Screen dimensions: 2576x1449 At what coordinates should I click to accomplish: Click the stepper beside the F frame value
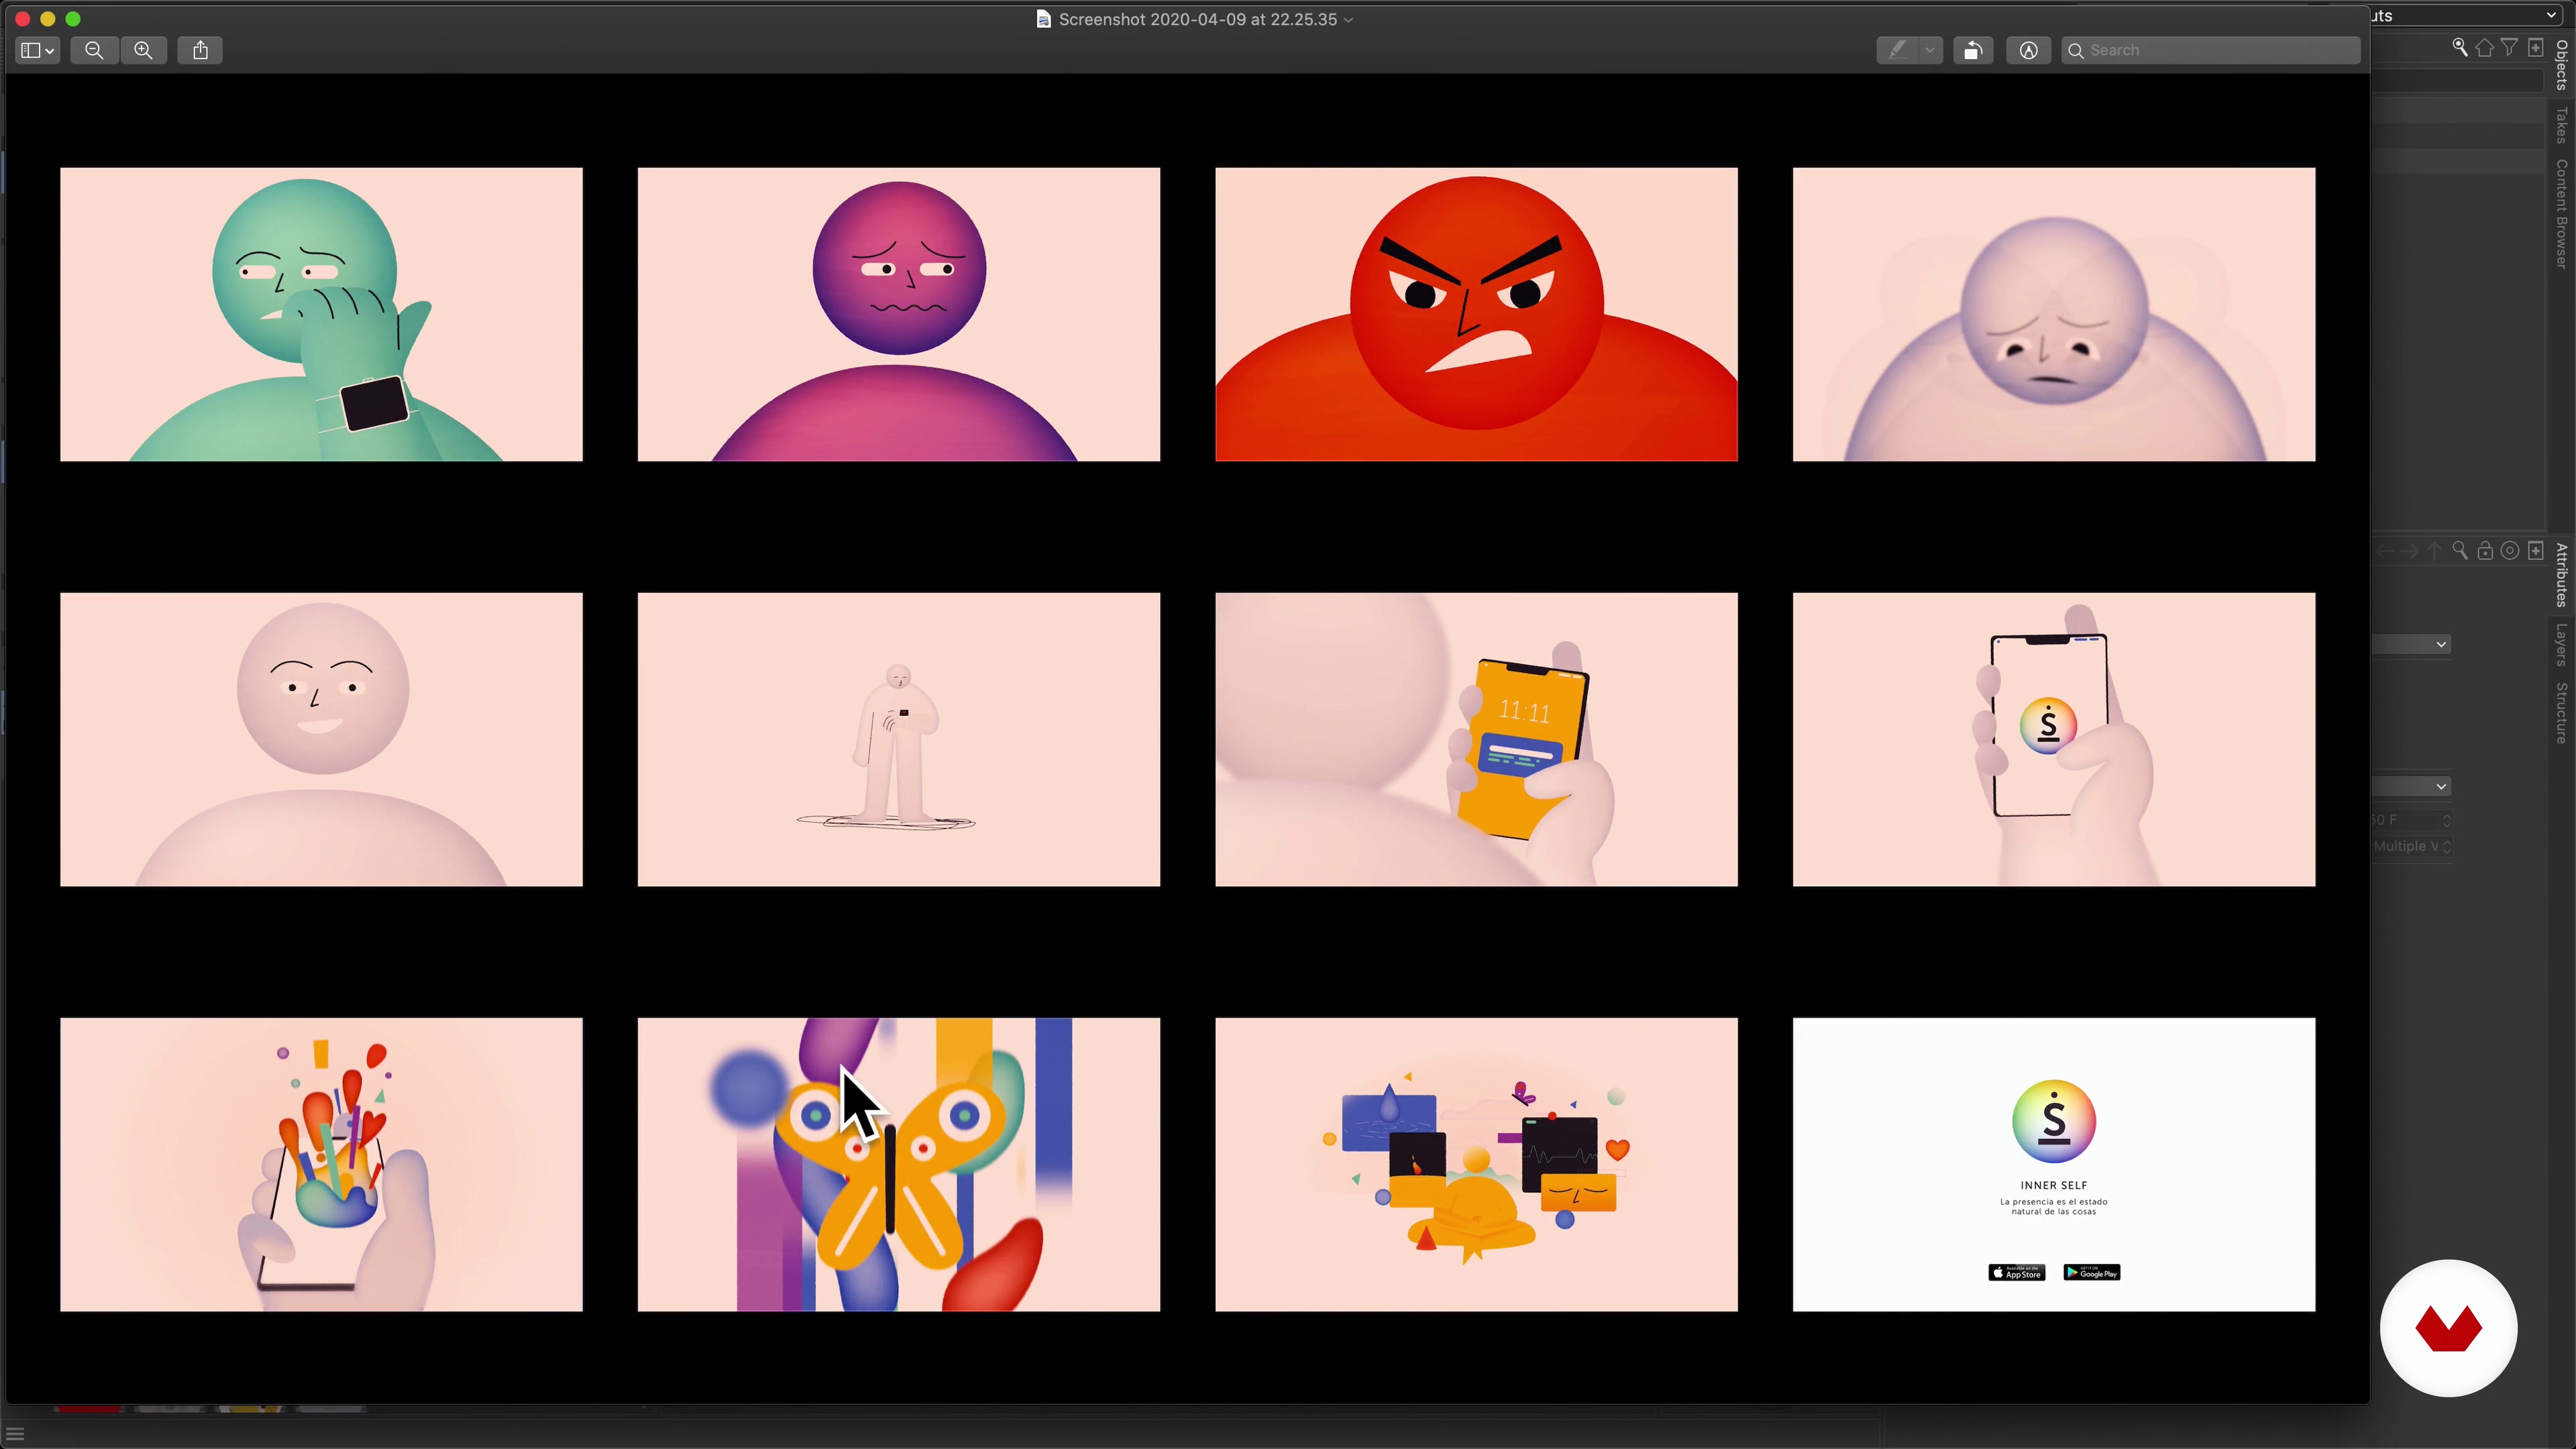coord(2447,820)
